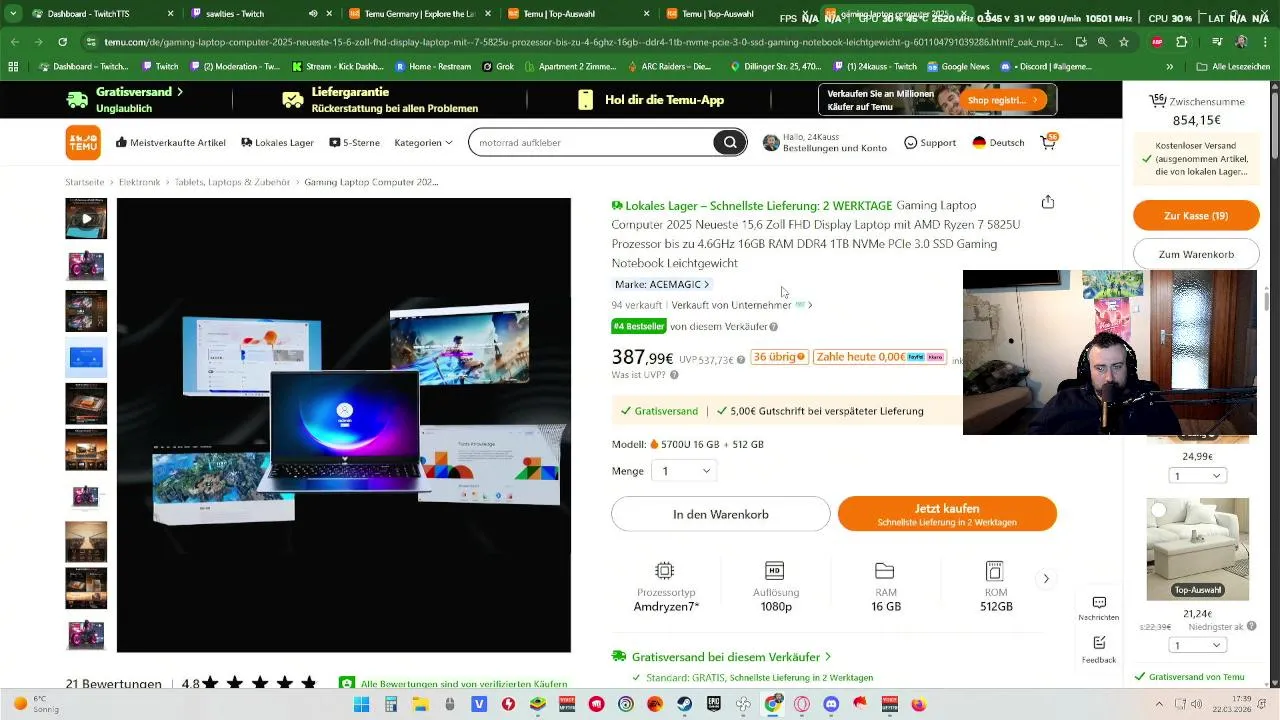Viewport: 1280px width, 720px height.
Task: Click the search magnifier button
Action: (x=730, y=142)
